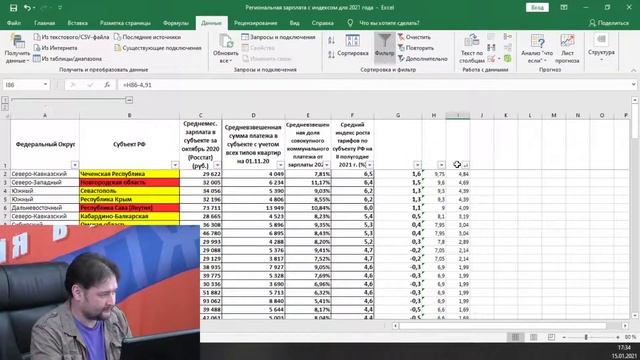Select the Республика Крым cell
The width and height of the screenshot is (640, 360).
(x=129, y=200)
